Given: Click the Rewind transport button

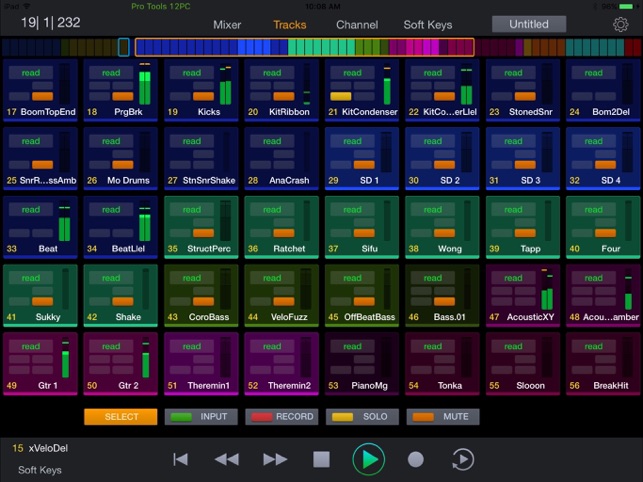Looking at the screenshot, I should 227,459.
